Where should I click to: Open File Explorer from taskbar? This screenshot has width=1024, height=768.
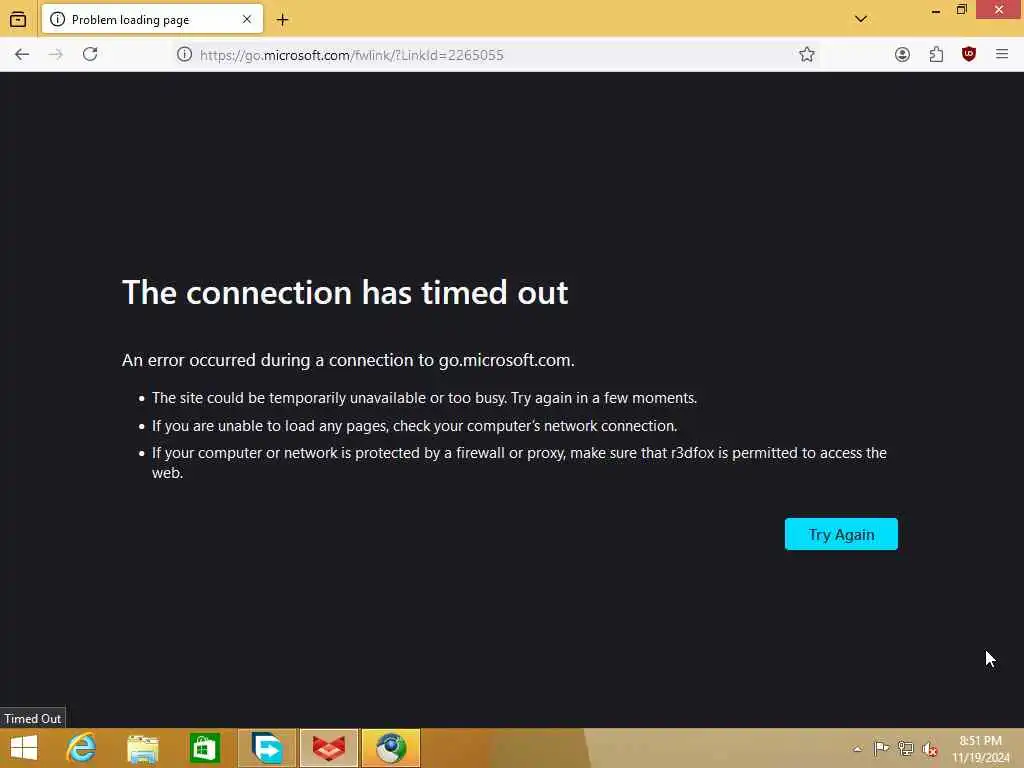coord(143,748)
